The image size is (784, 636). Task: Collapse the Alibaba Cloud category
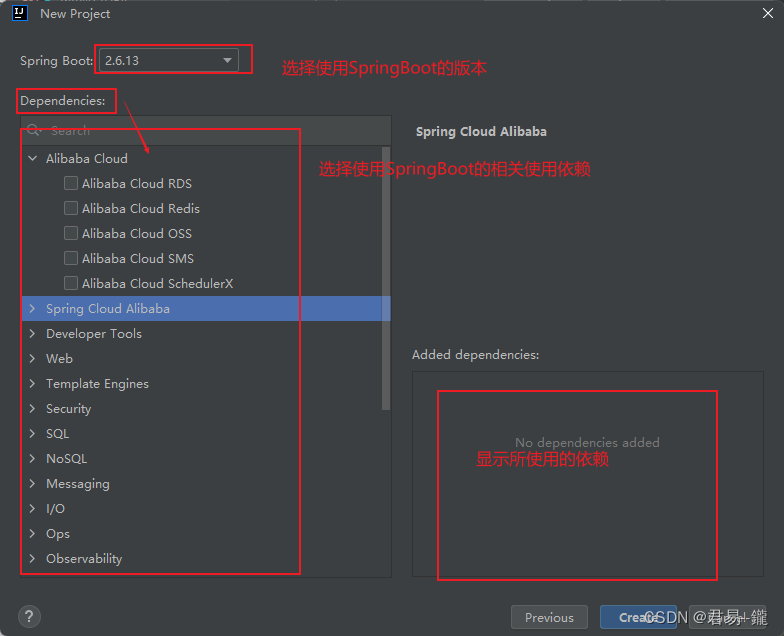[32, 158]
